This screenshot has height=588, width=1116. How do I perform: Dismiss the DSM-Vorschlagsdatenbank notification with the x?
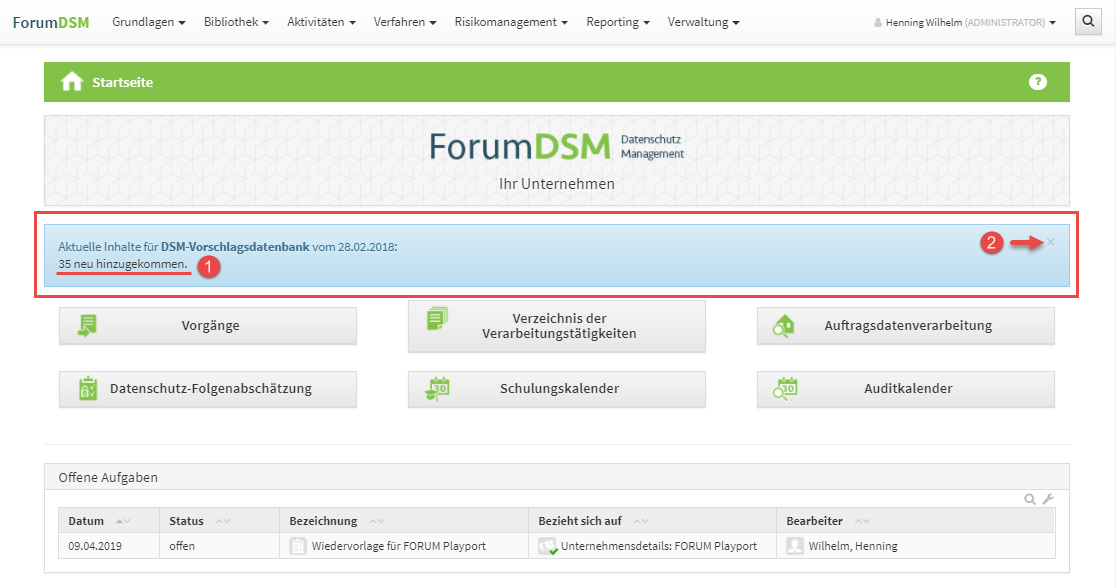(1050, 242)
